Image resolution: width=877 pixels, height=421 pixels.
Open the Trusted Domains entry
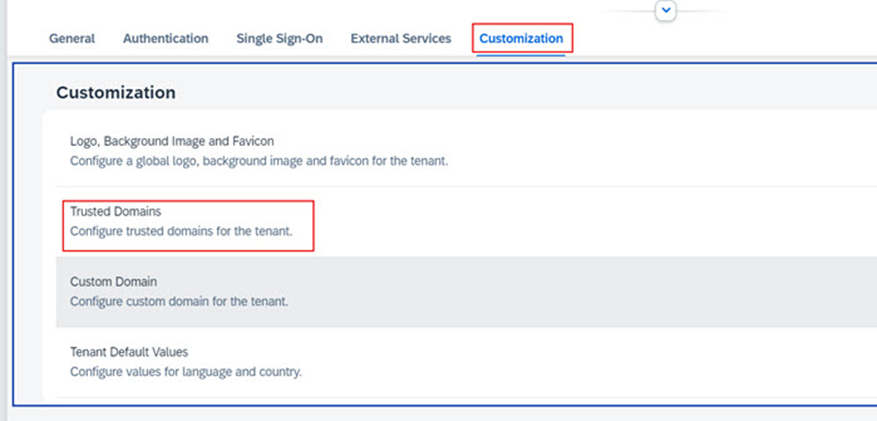[115, 212]
